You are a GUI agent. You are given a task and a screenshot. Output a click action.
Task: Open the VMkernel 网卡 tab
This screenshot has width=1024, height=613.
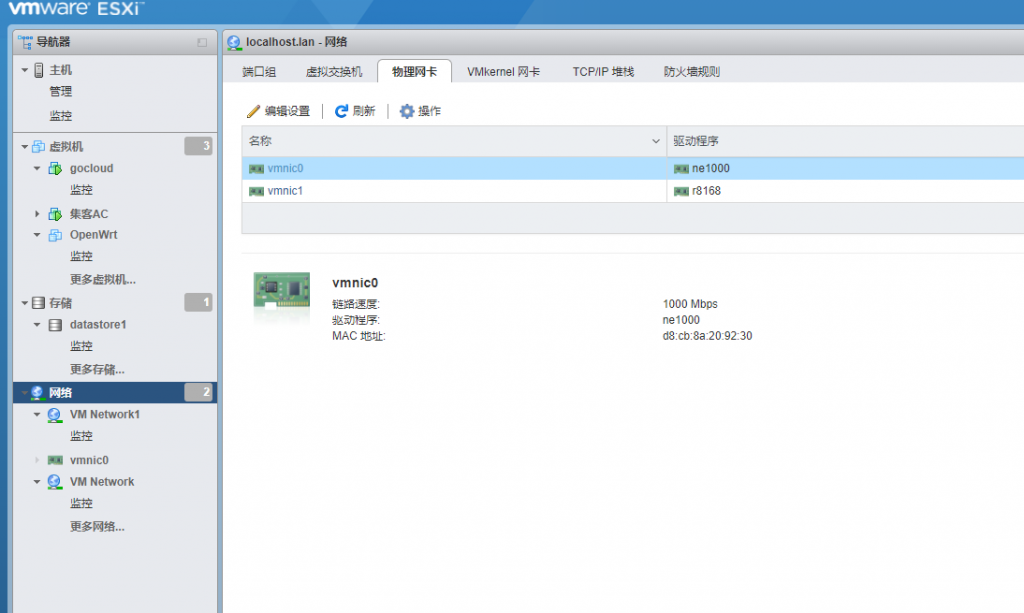tap(504, 72)
